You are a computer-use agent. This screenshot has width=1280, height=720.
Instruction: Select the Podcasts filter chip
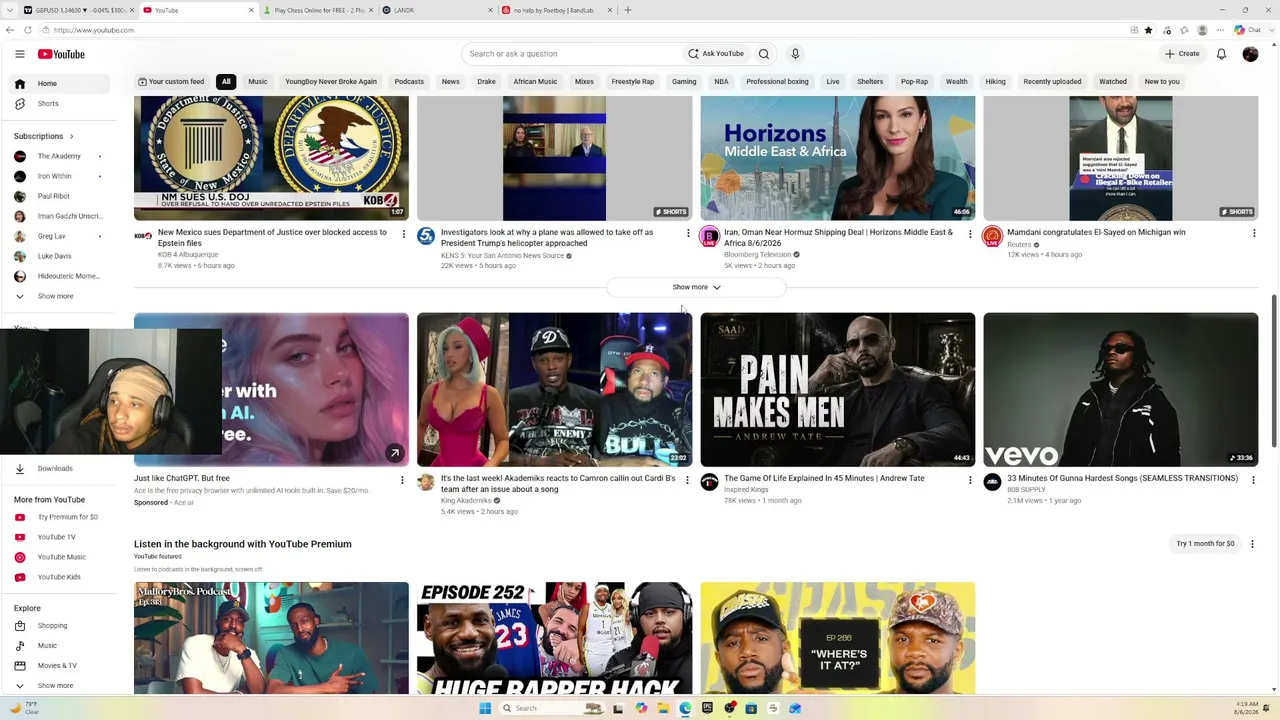[409, 82]
